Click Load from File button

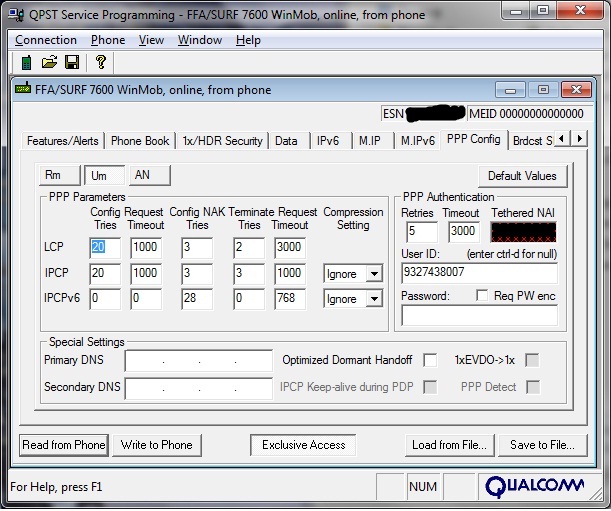tap(449, 445)
